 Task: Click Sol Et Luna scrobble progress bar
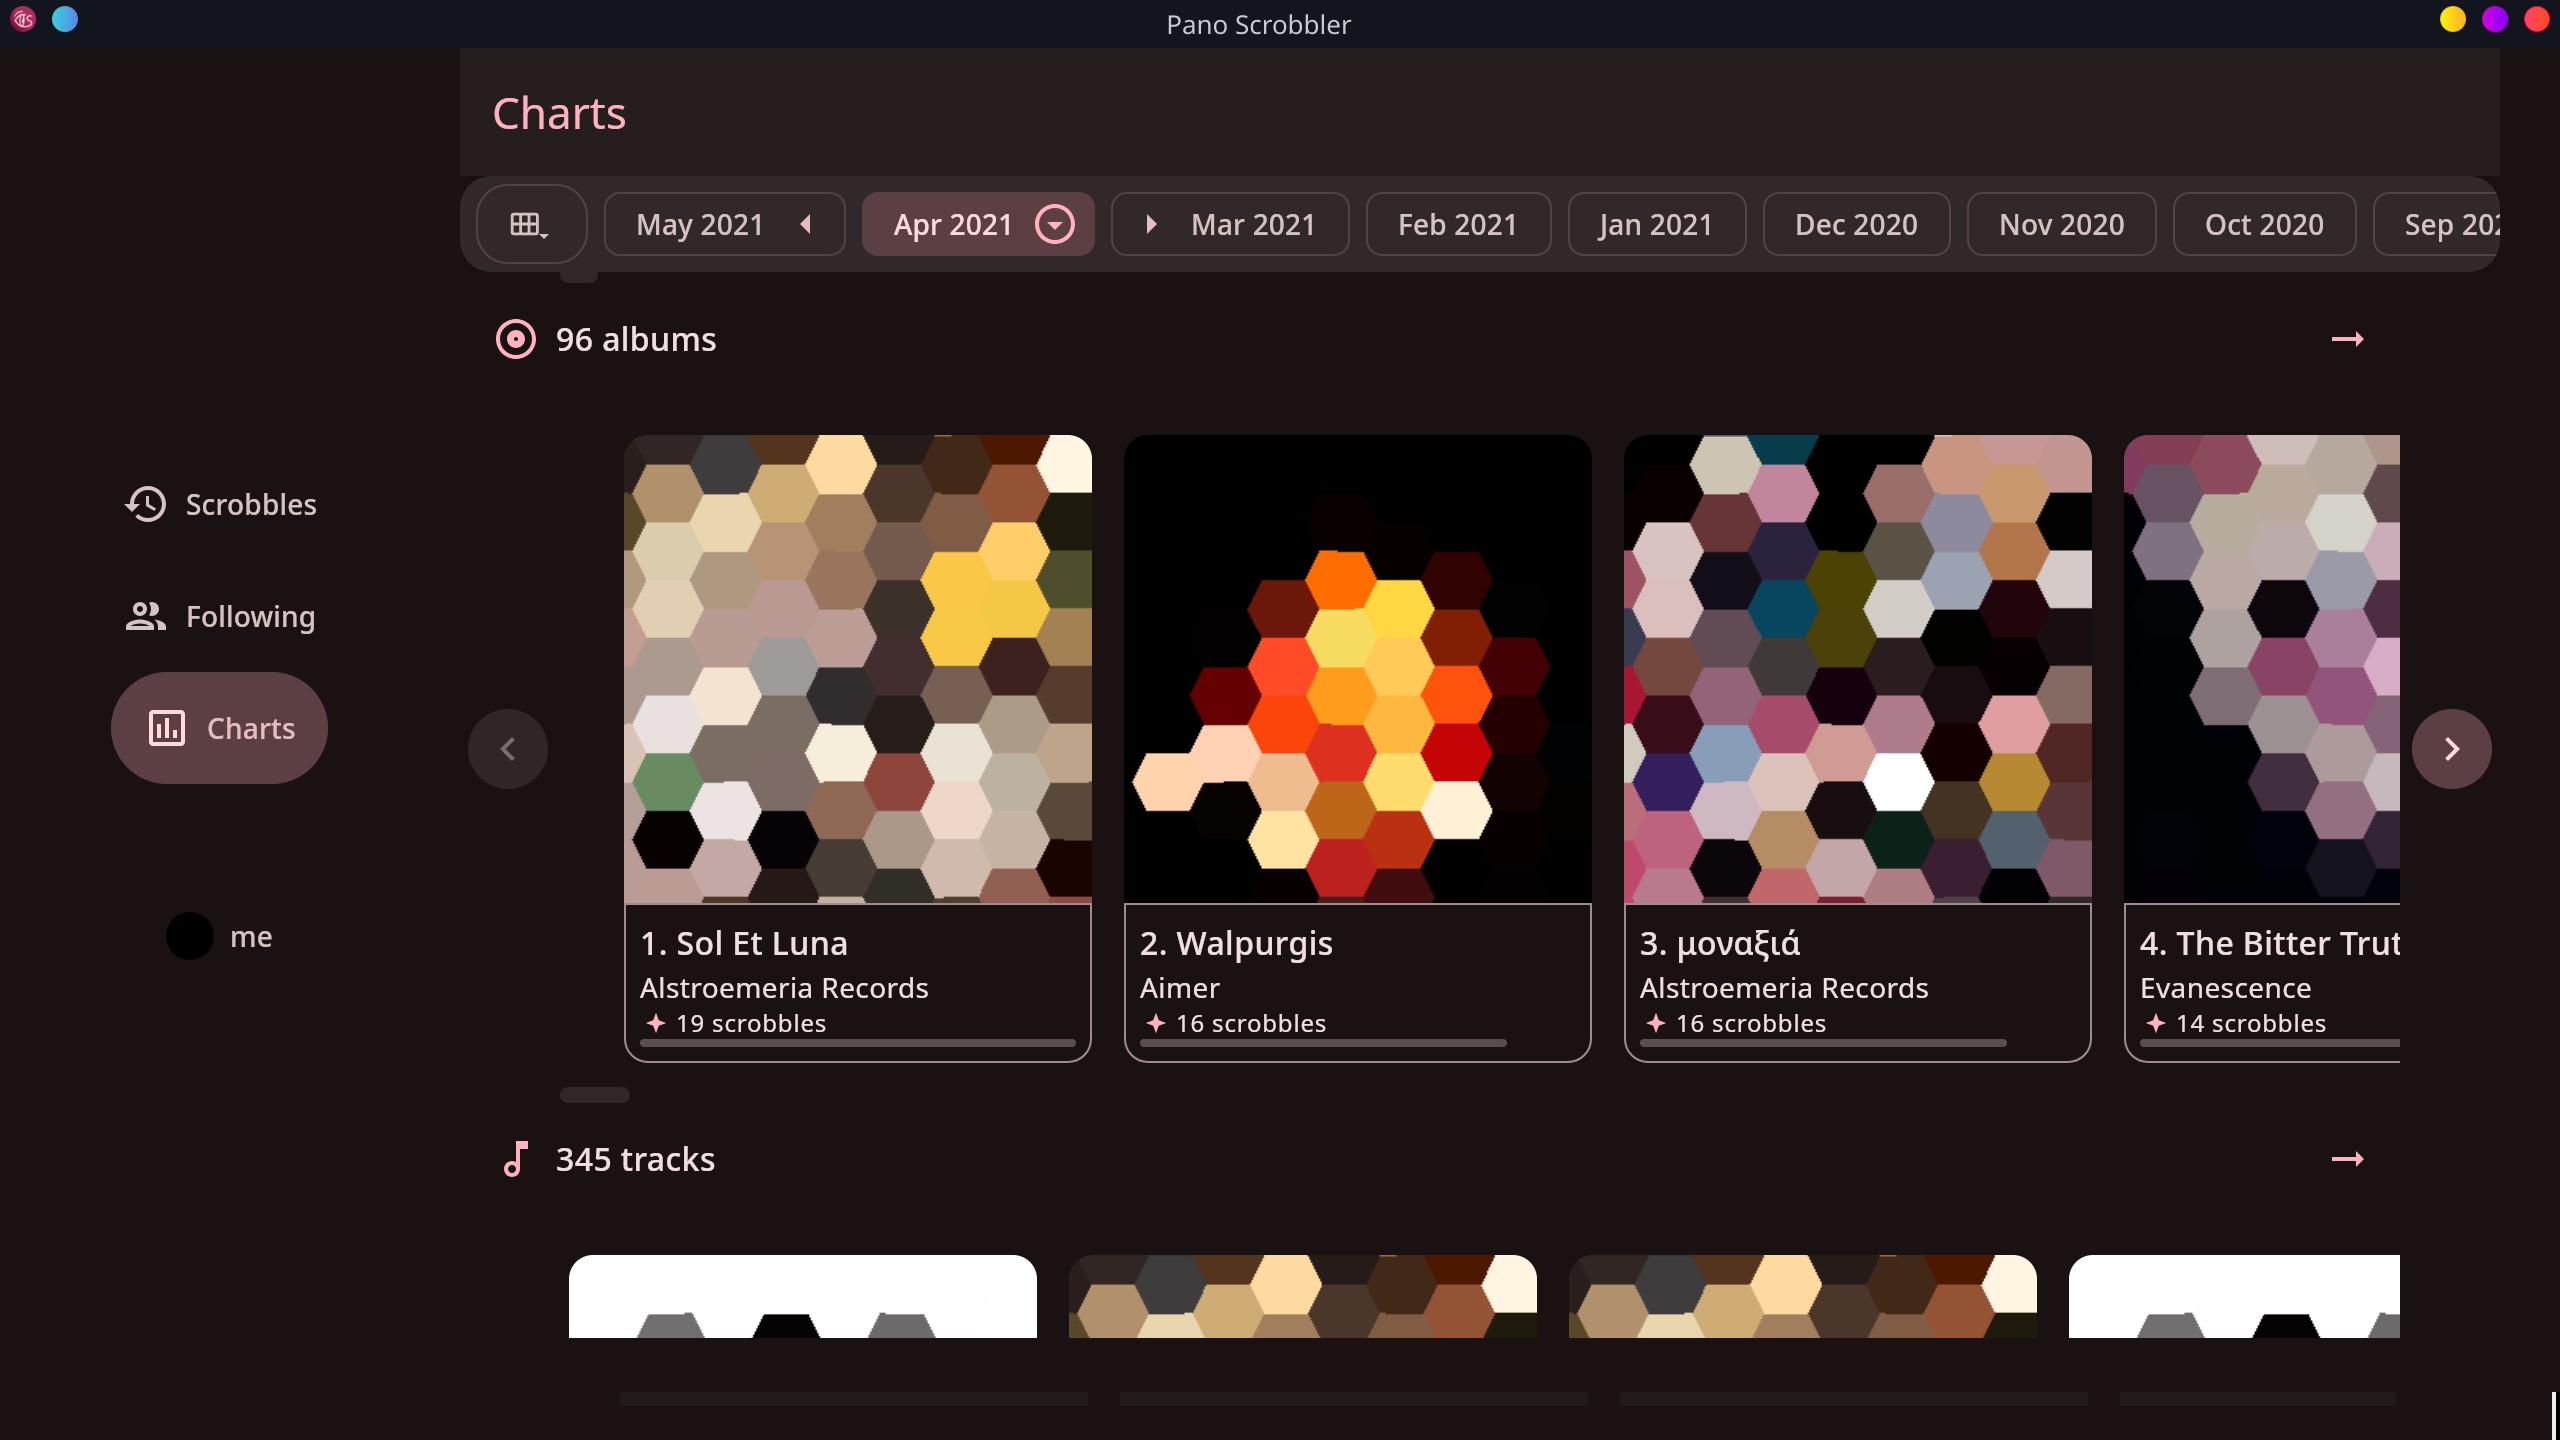coord(857,1043)
